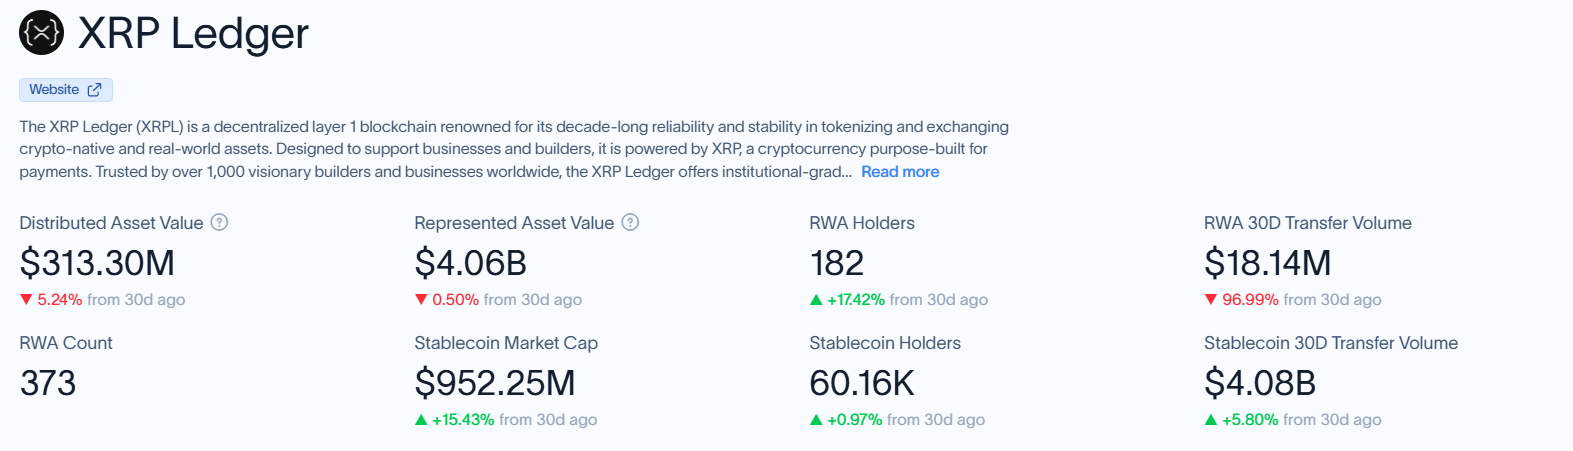
Task: Click the XRP Ledger logo icon
Action: click(x=41, y=33)
